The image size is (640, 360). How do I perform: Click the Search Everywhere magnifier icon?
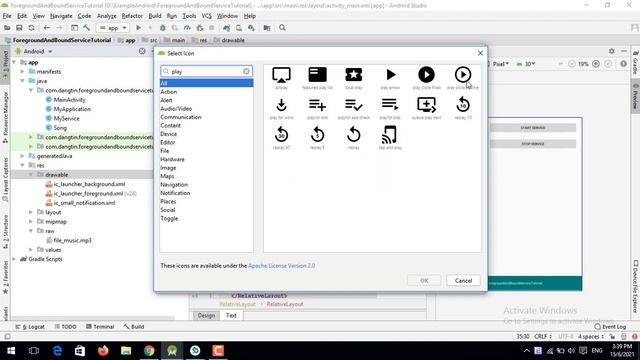[x=282, y=28]
